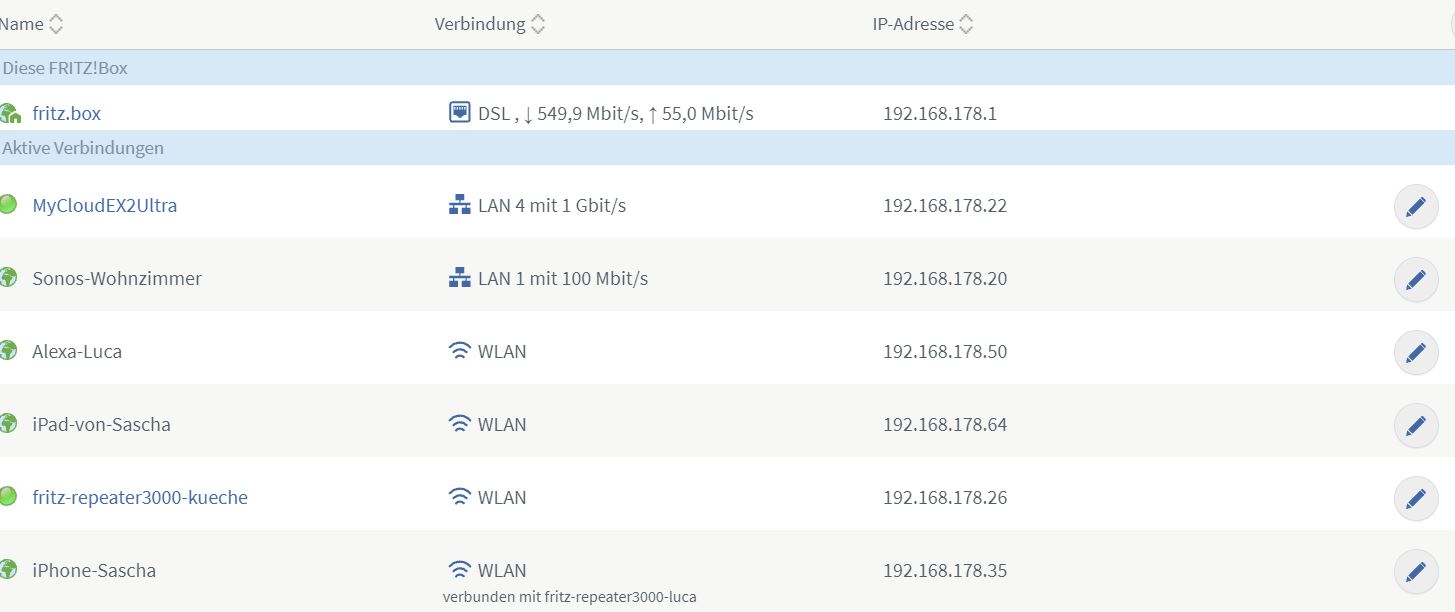Viewport: 1455px width, 612px height.
Task: Click the globe icon beside Sonos-Wohnzimmer
Action: (8, 278)
